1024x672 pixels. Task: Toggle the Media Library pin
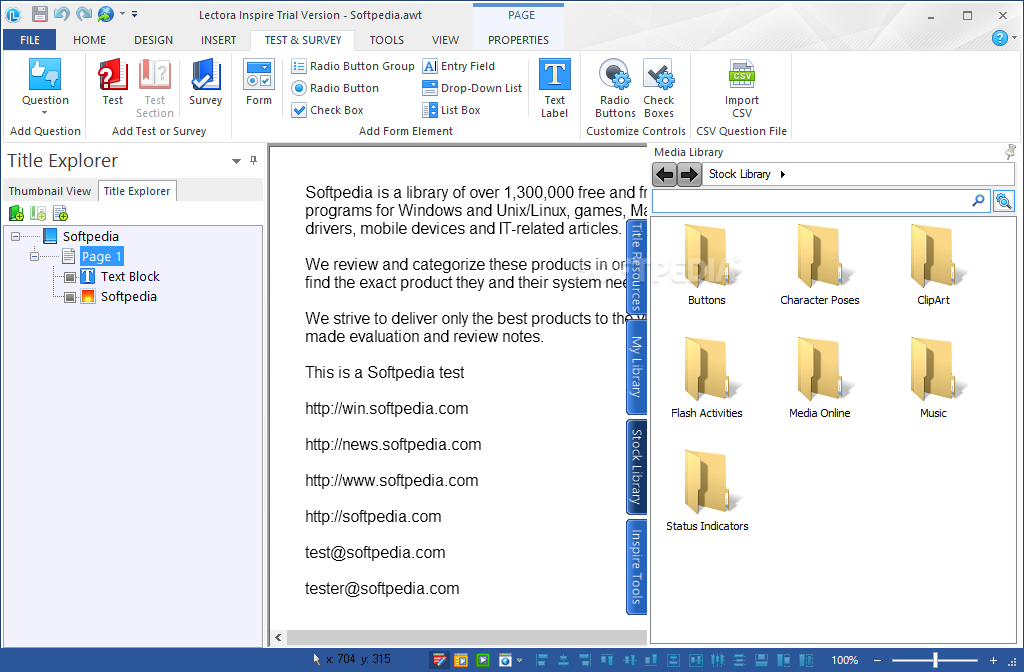(x=1010, y=152)
